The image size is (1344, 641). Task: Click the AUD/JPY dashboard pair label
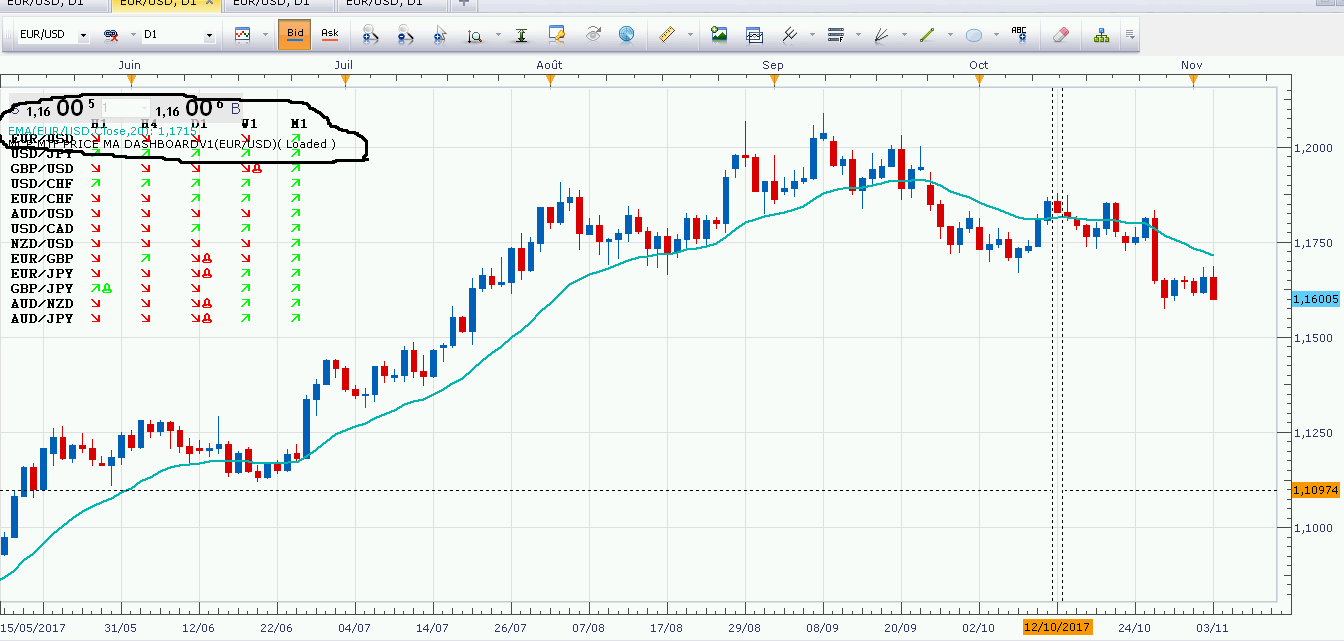[41, 319]
